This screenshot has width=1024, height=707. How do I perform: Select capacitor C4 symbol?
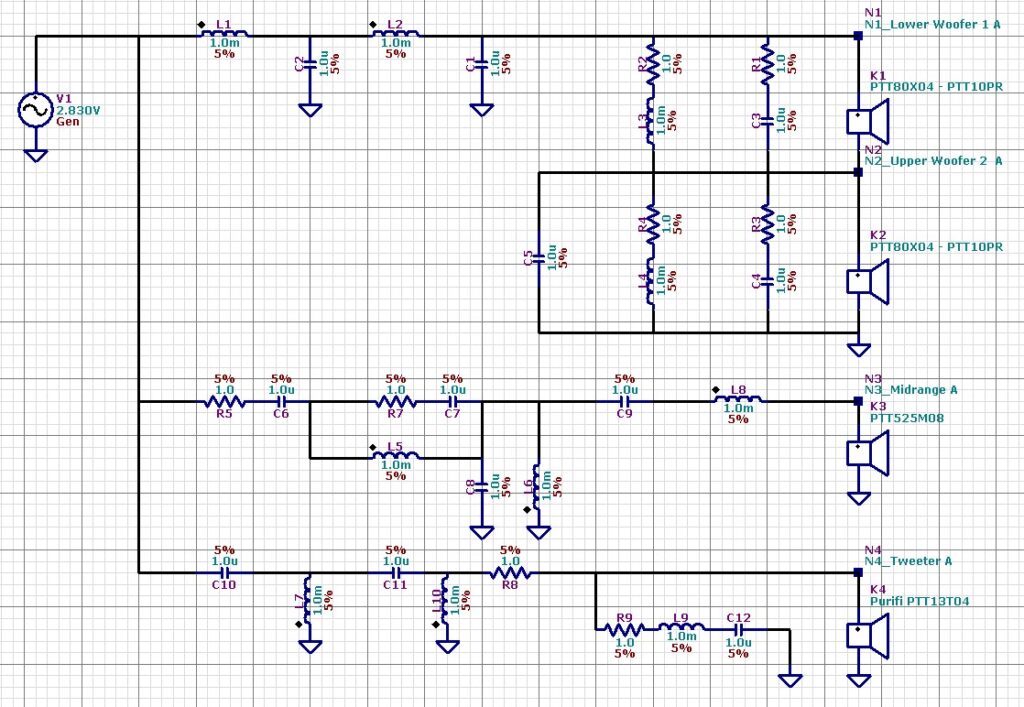[x=767, y=281]
